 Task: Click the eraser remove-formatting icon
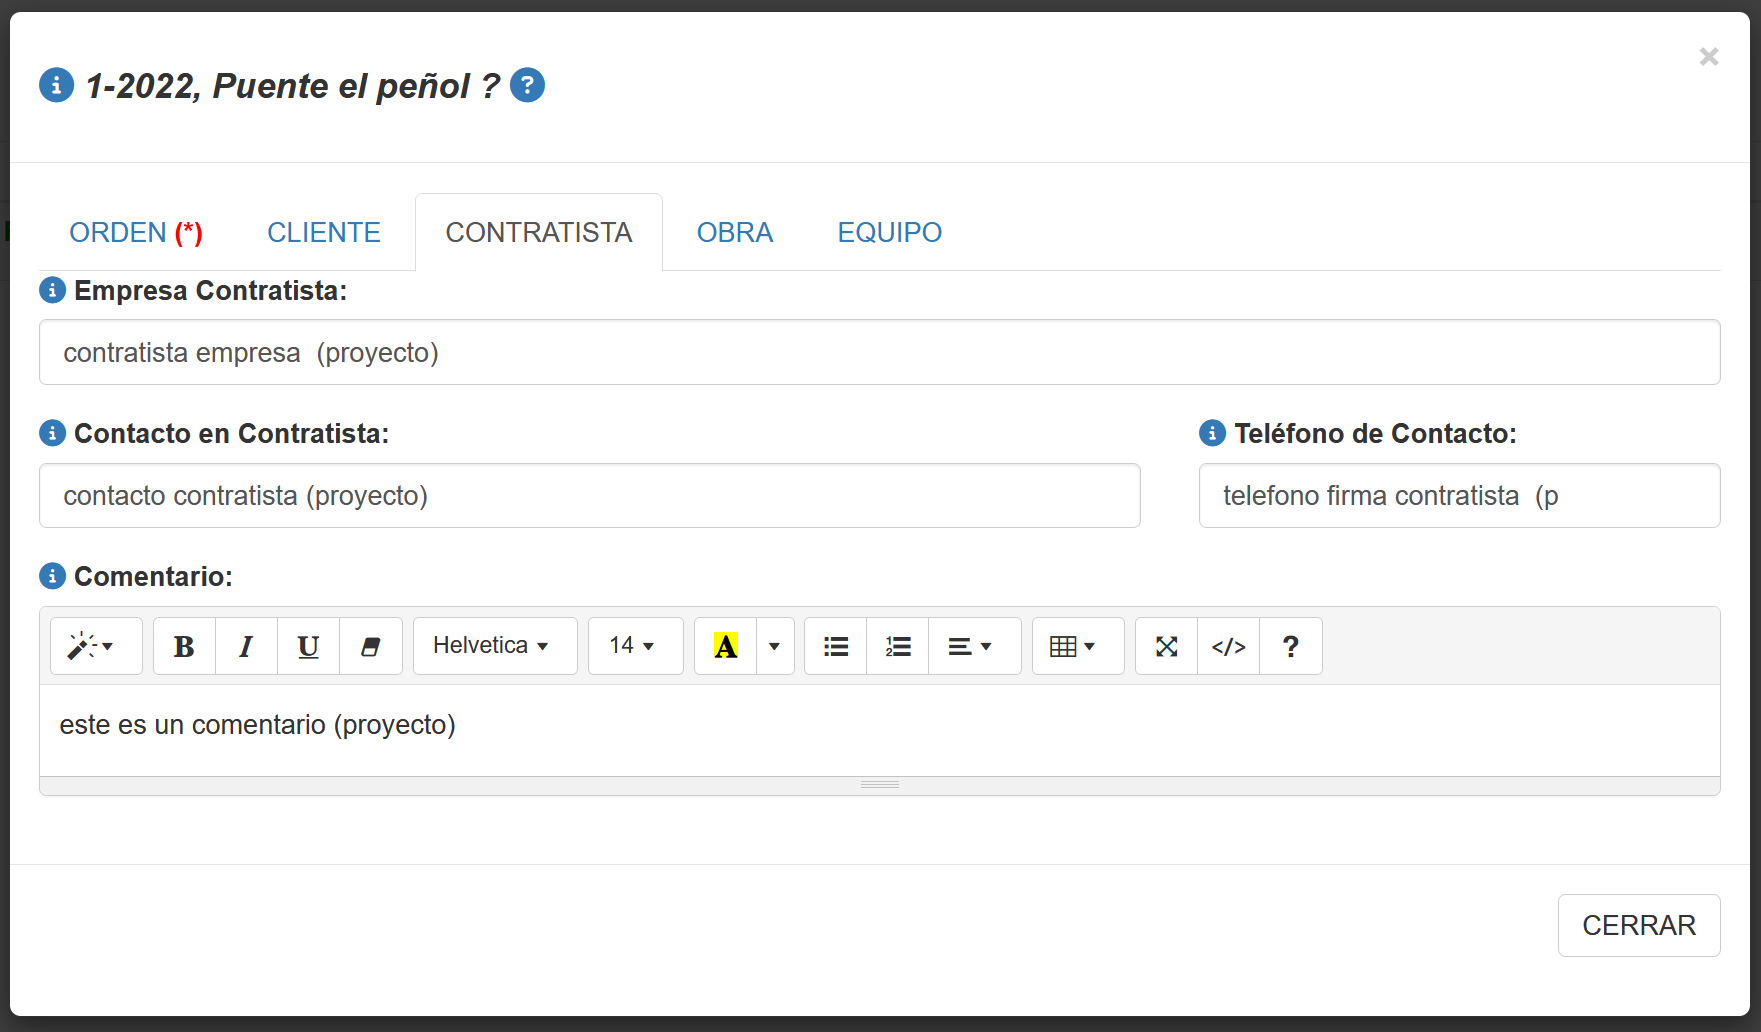point(370,646)
